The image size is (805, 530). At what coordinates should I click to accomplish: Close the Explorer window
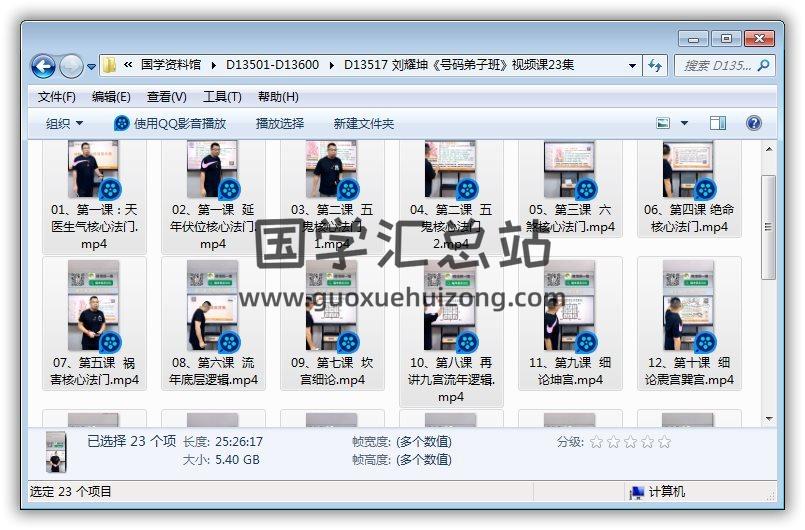[x=759, y=39]
